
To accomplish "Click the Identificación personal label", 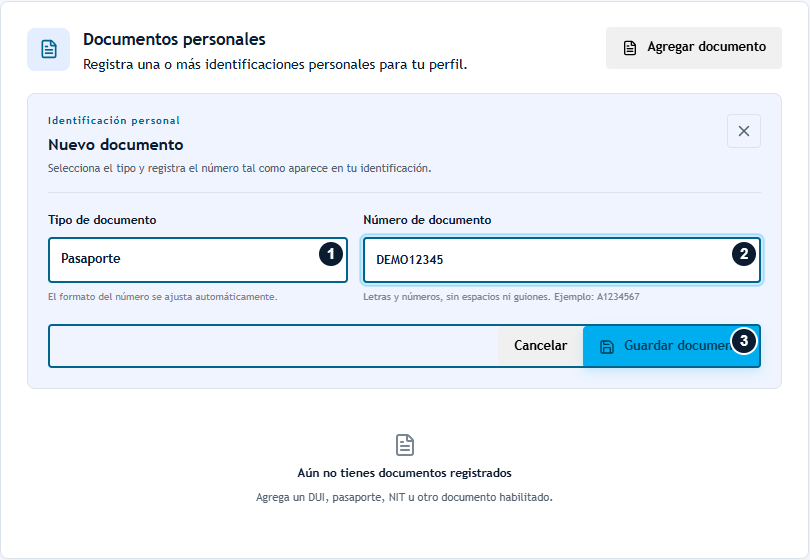I will (114, 120).
